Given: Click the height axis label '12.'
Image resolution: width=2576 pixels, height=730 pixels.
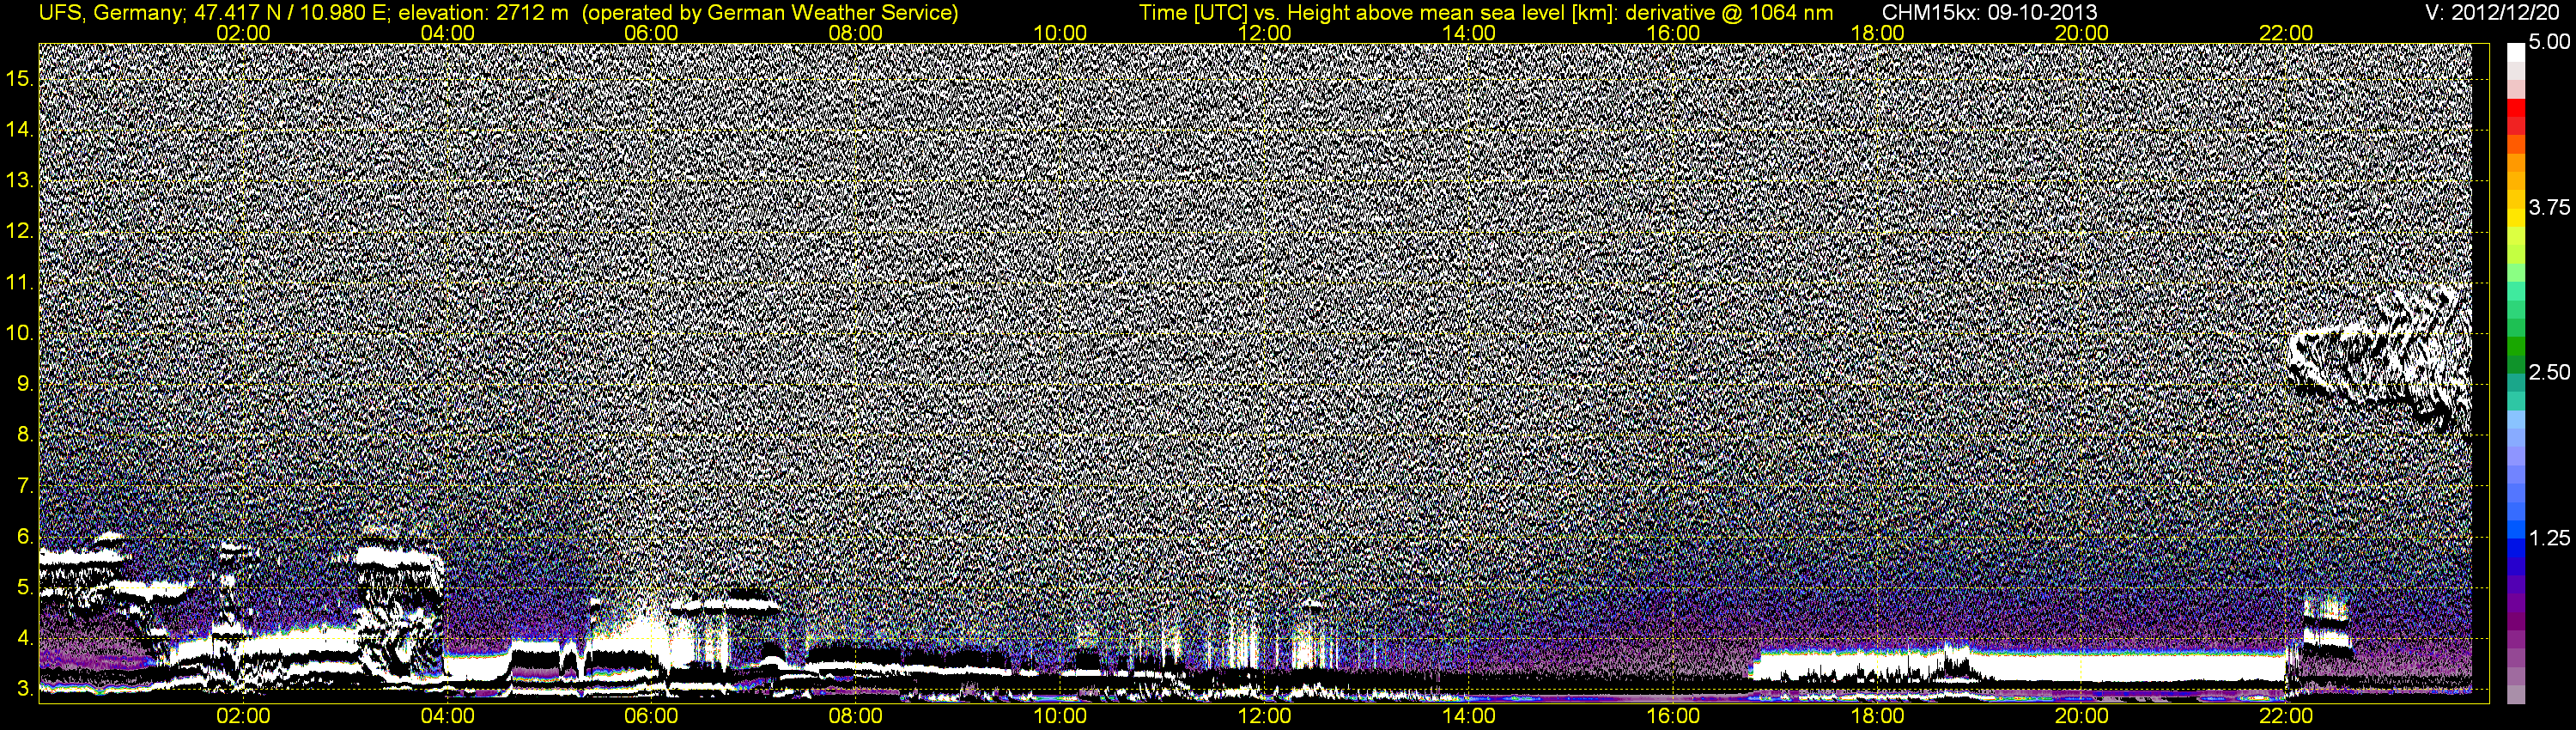Looking at the screenshot, I should coord(20,231).
